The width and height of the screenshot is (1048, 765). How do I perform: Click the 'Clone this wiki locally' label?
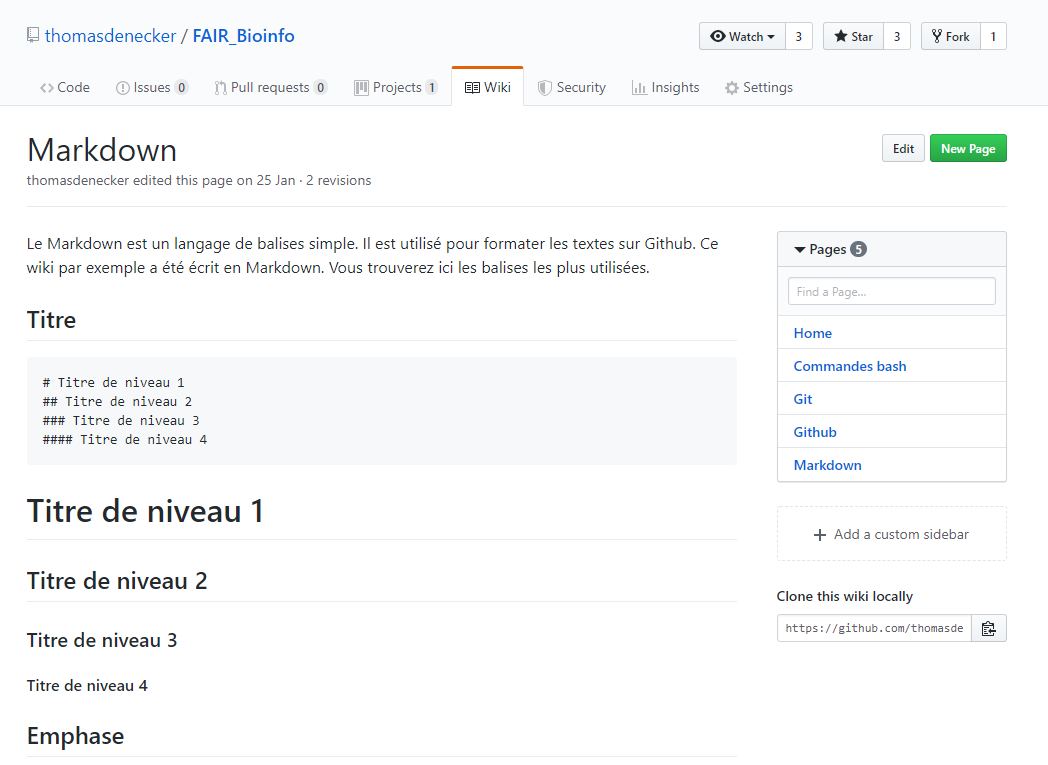845,597
